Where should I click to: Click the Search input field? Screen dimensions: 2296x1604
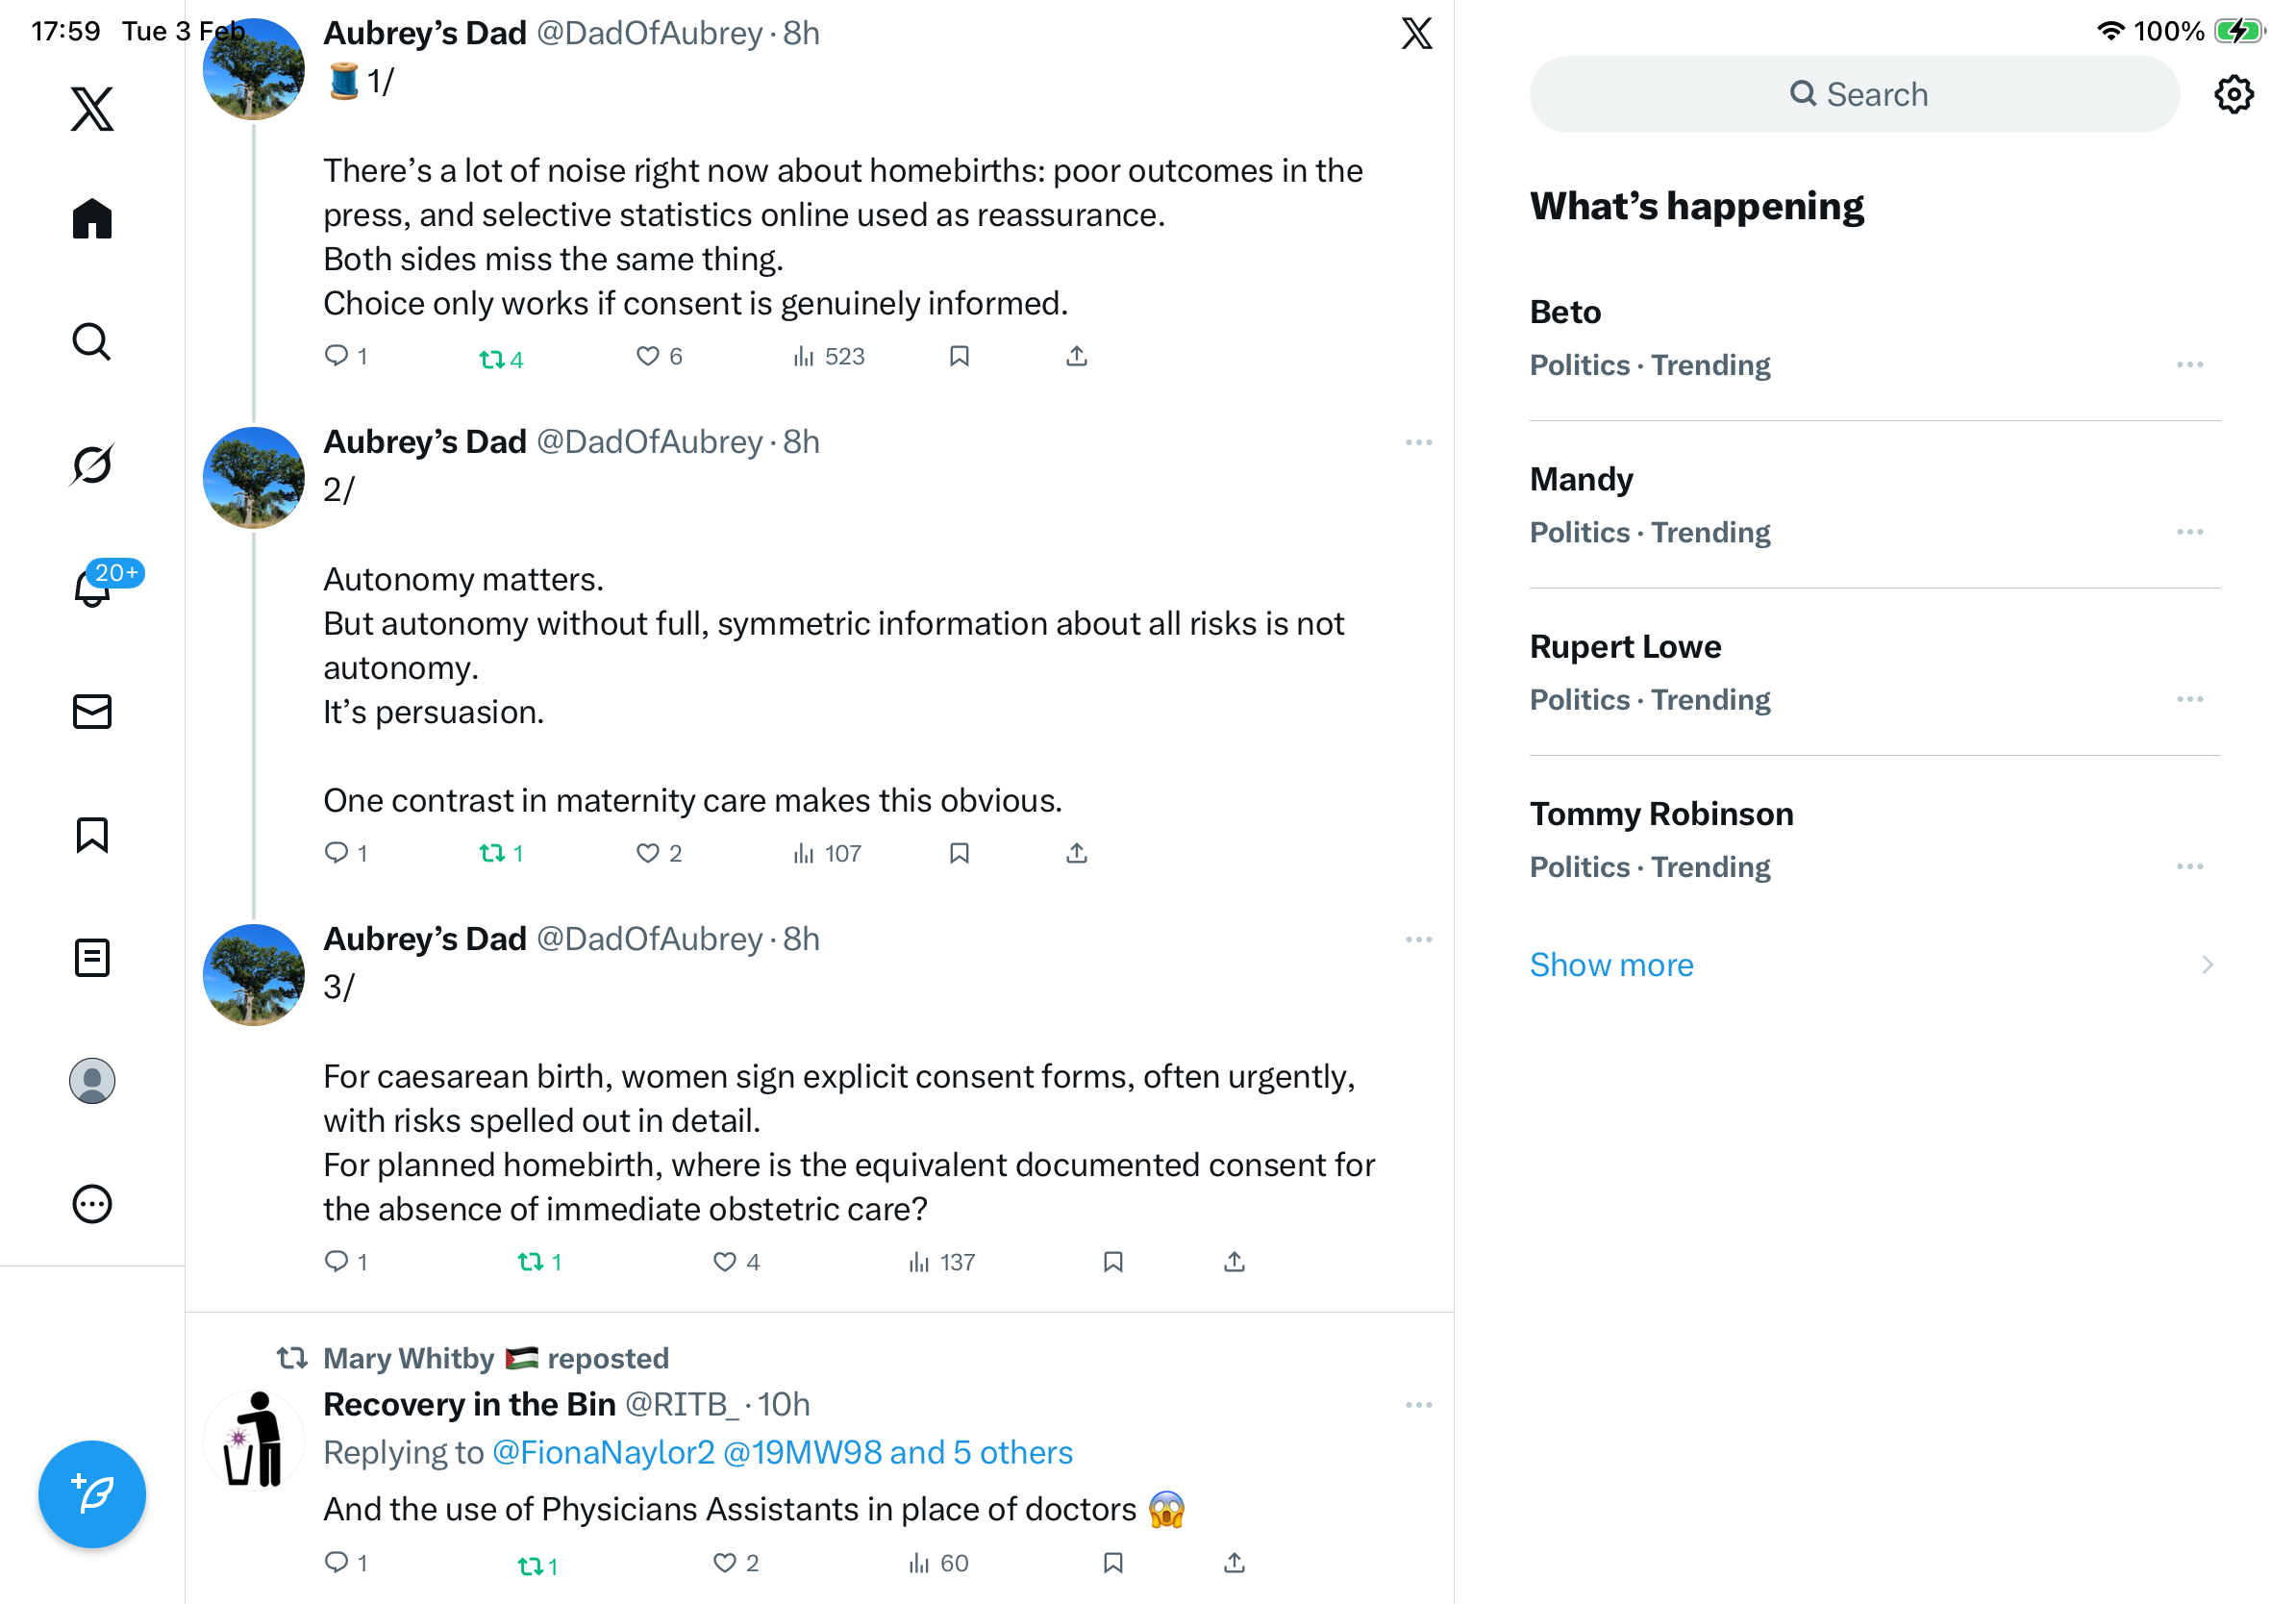pos(1854,95)
